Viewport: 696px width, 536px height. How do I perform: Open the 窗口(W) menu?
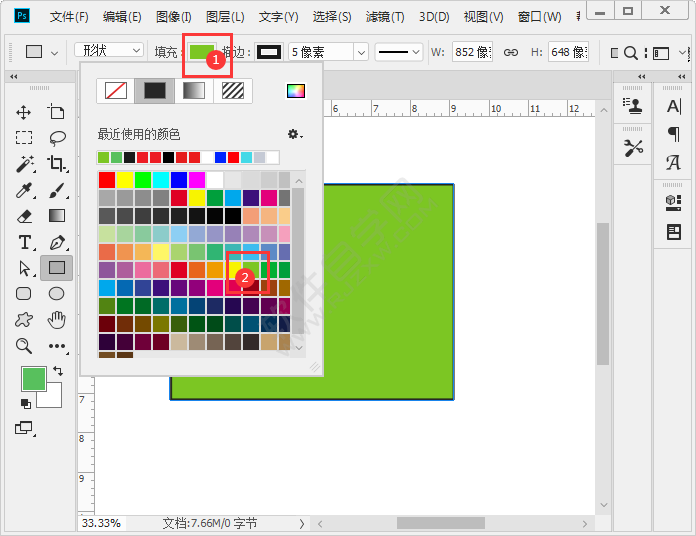pos(539,17)
